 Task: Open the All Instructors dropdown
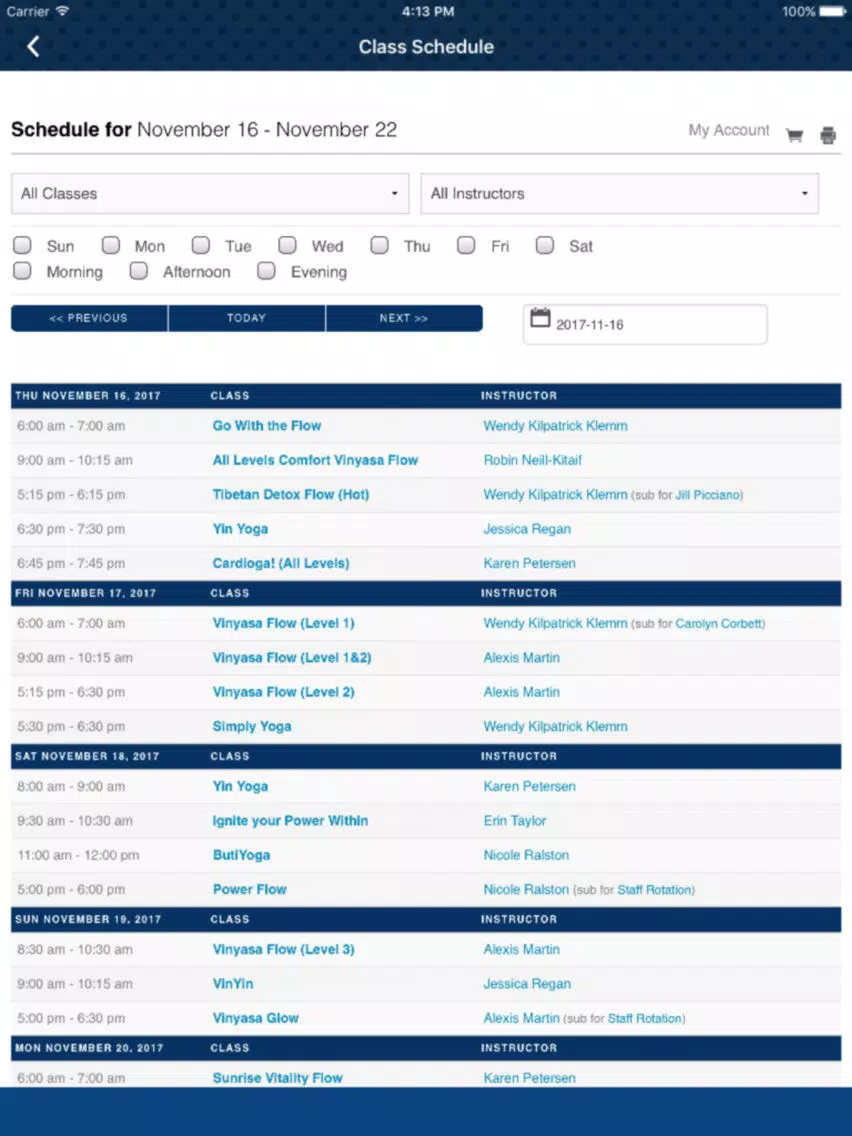(x=619, y=193)
